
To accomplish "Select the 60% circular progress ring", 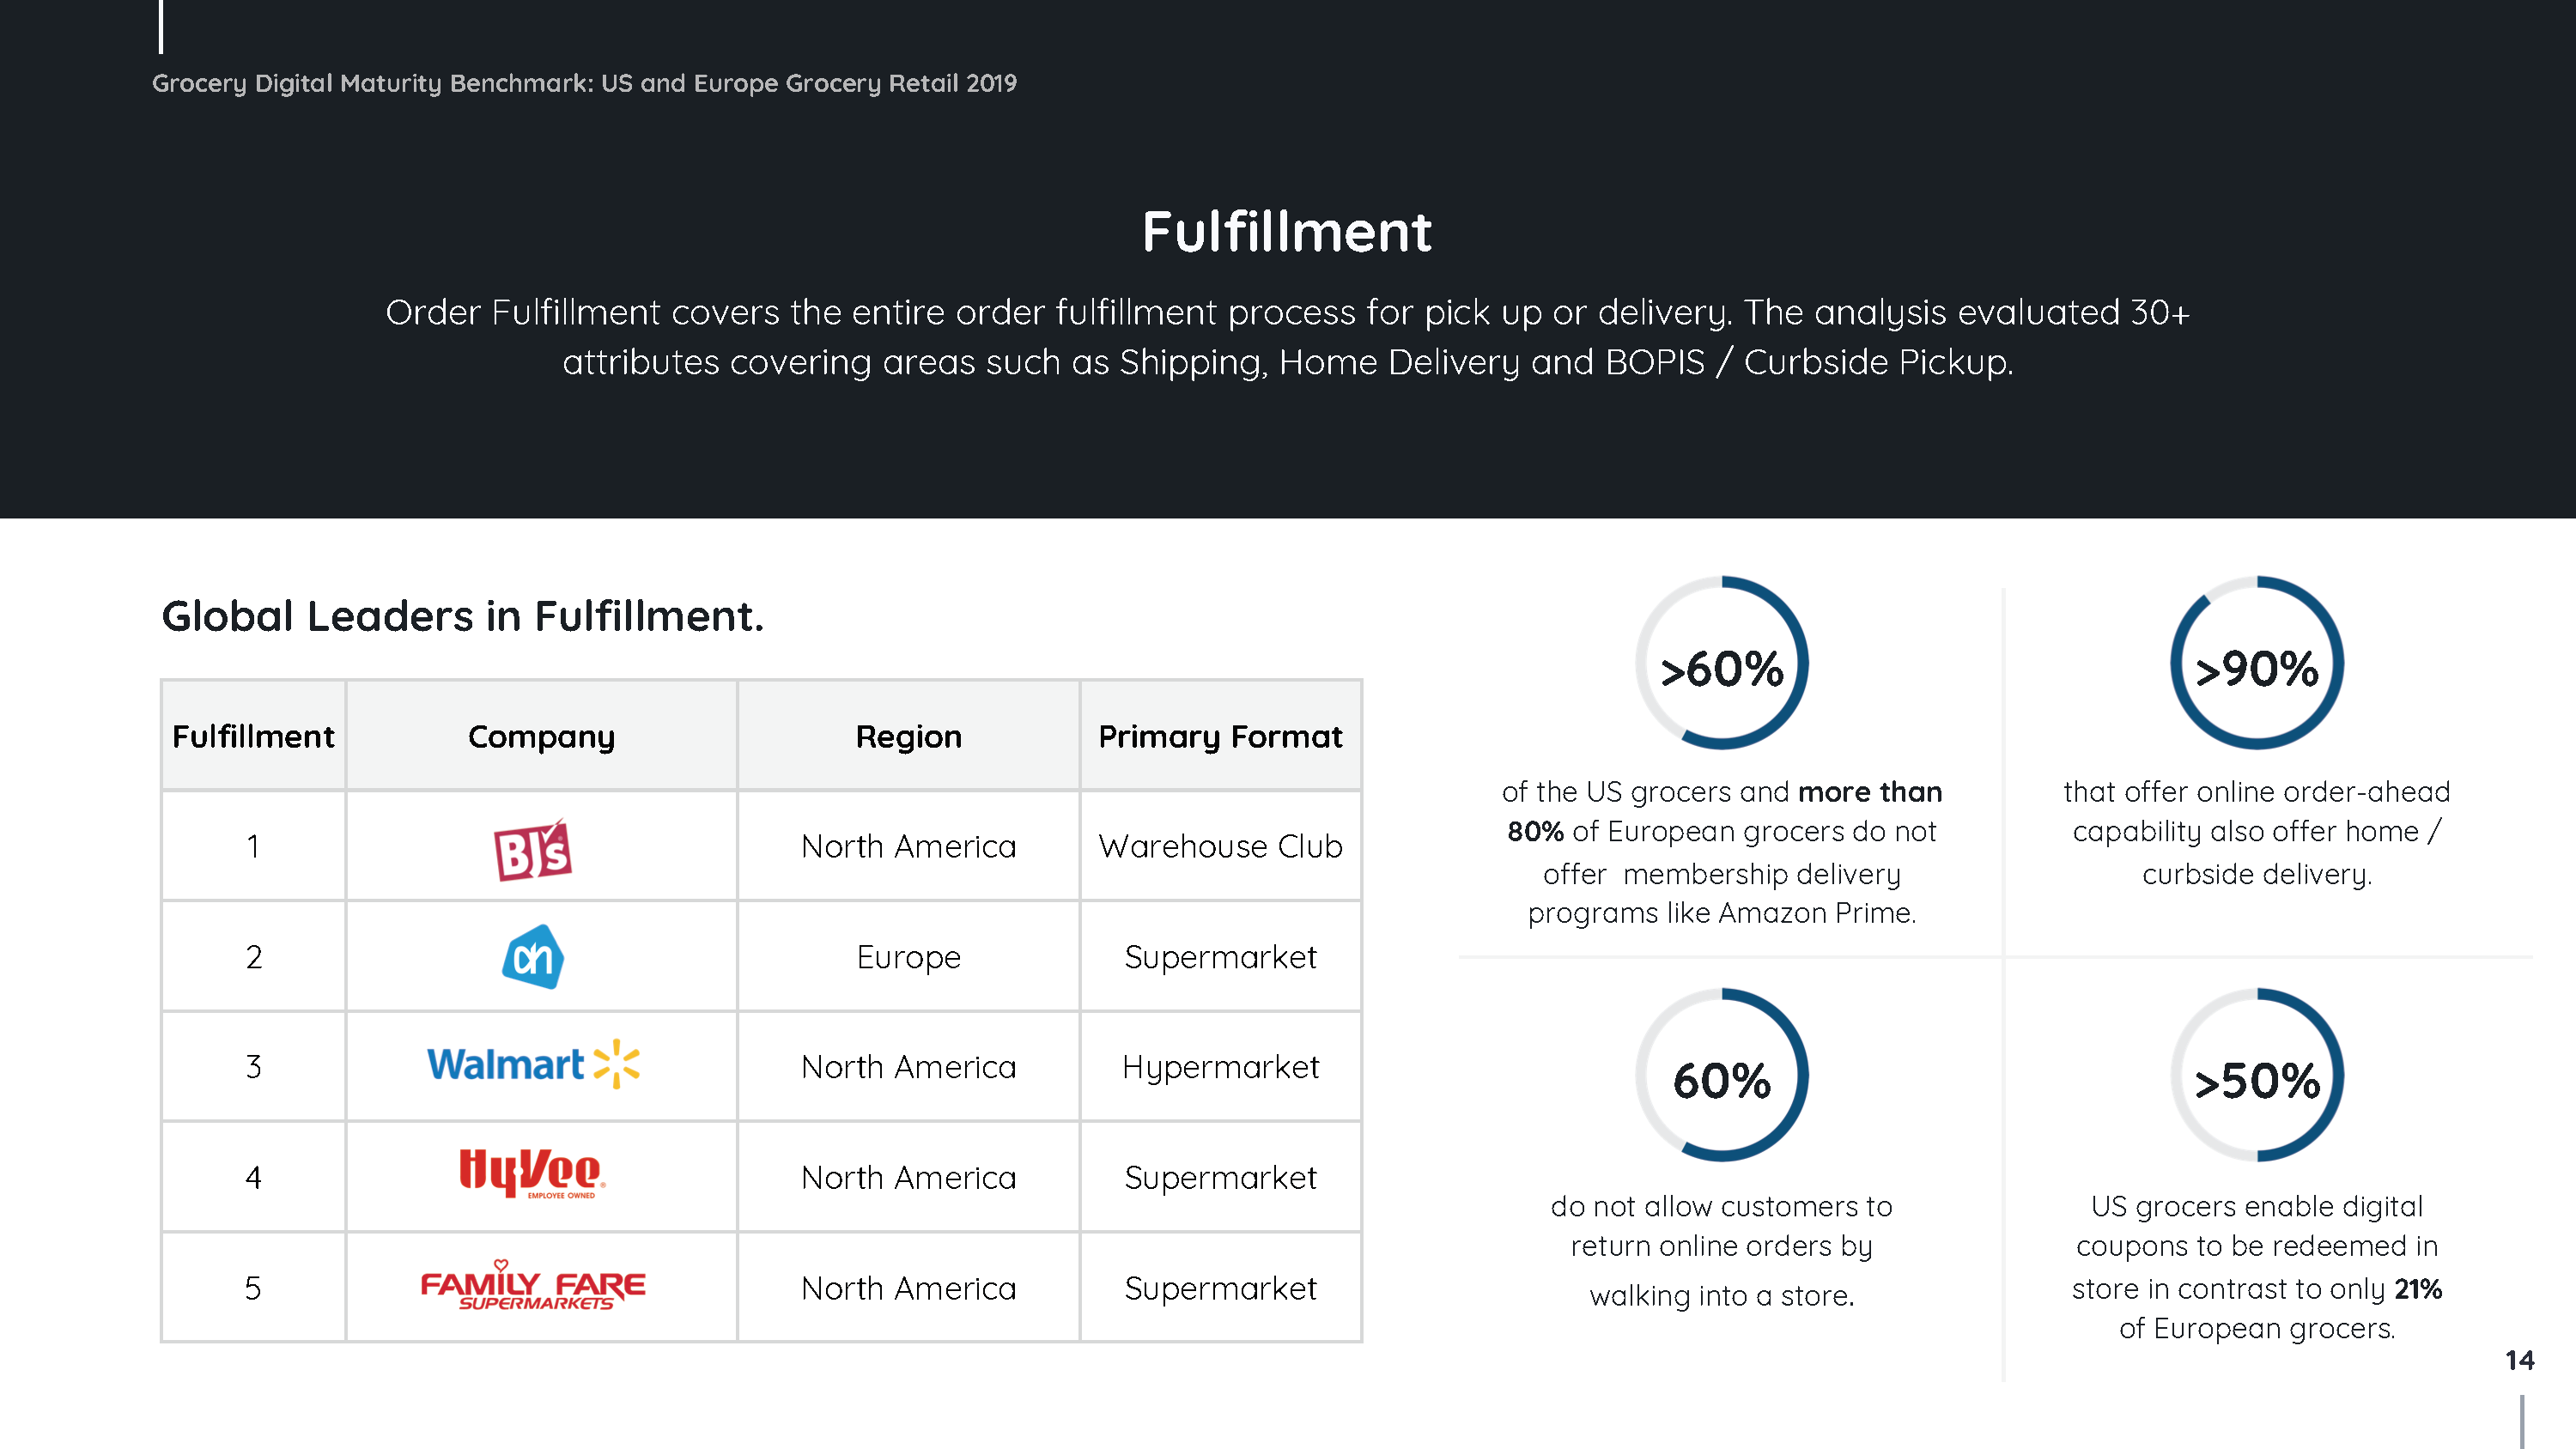I will pyautogui.click(x=1721, y=1075).
